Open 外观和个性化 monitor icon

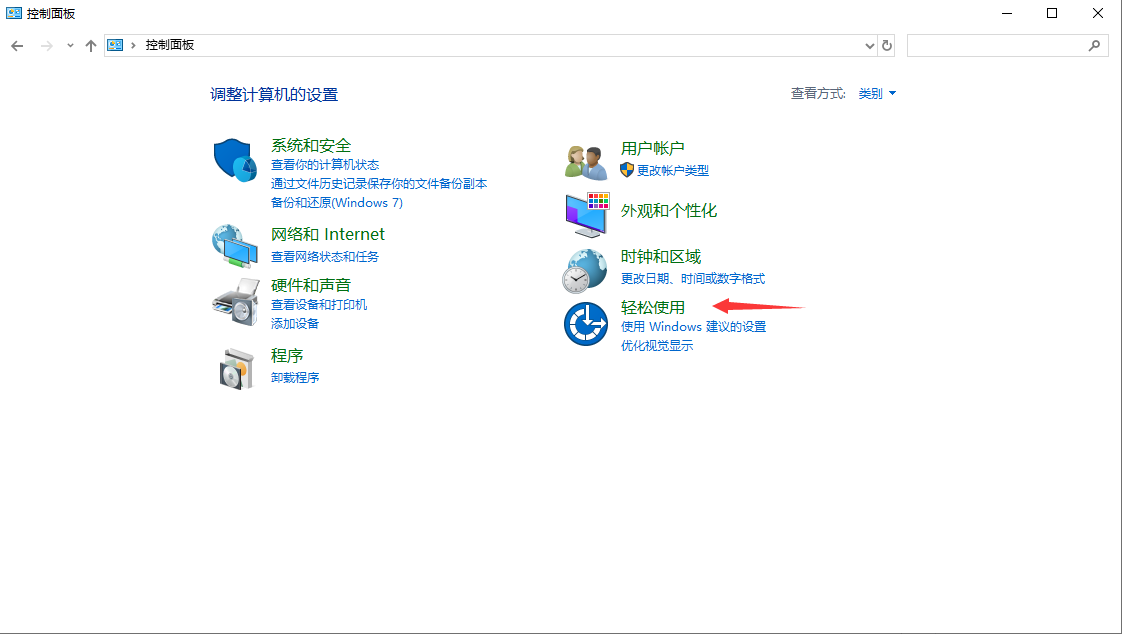(x=584, y=213)
